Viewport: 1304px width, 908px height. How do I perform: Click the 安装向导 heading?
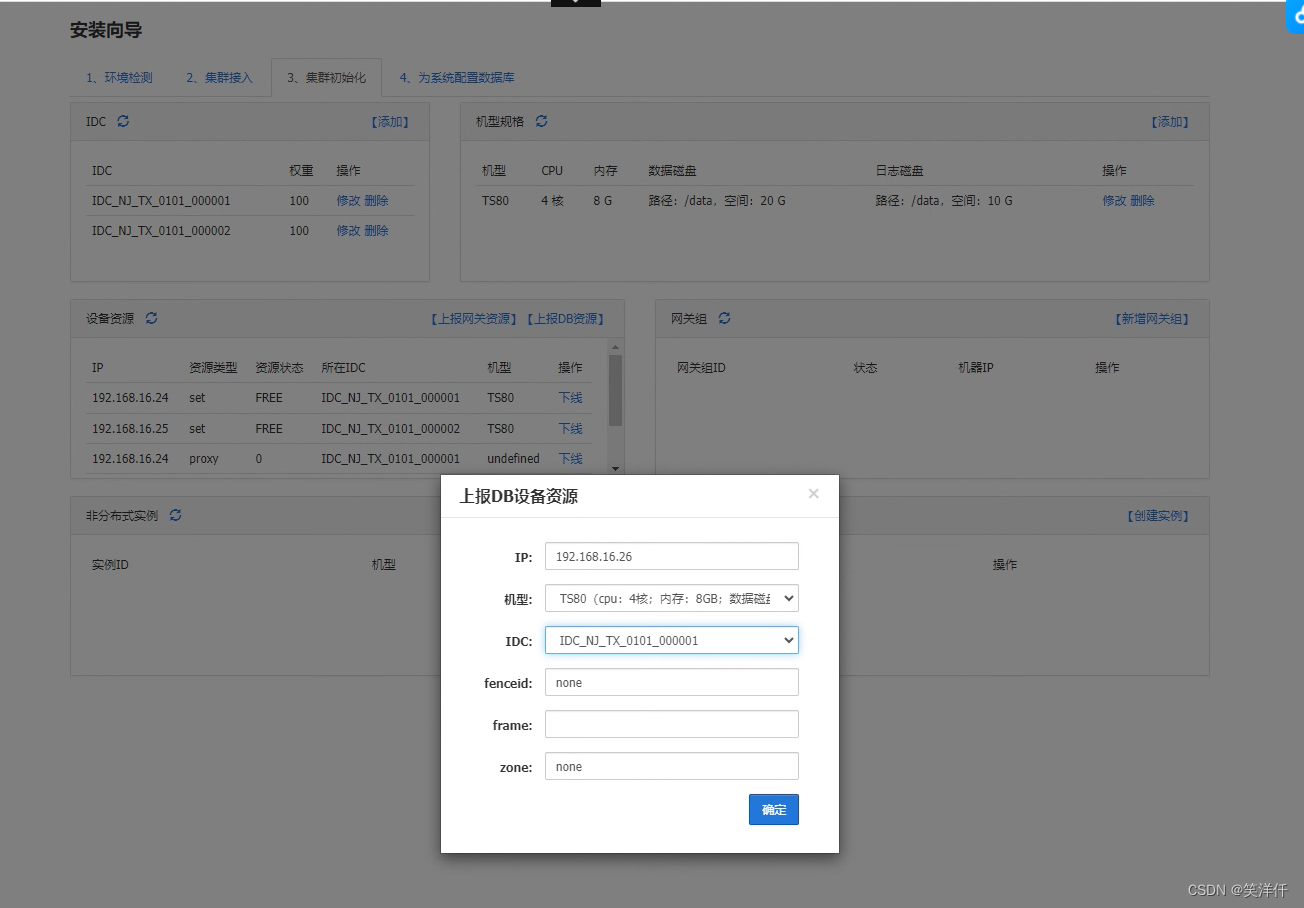coord(106,30)
